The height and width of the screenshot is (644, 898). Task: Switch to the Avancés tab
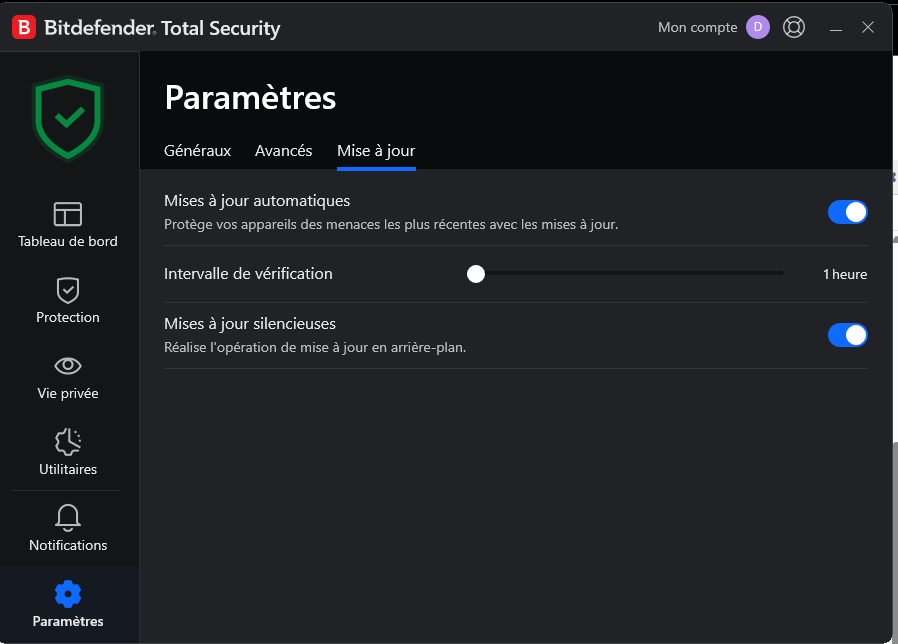(x=283, y=151)
